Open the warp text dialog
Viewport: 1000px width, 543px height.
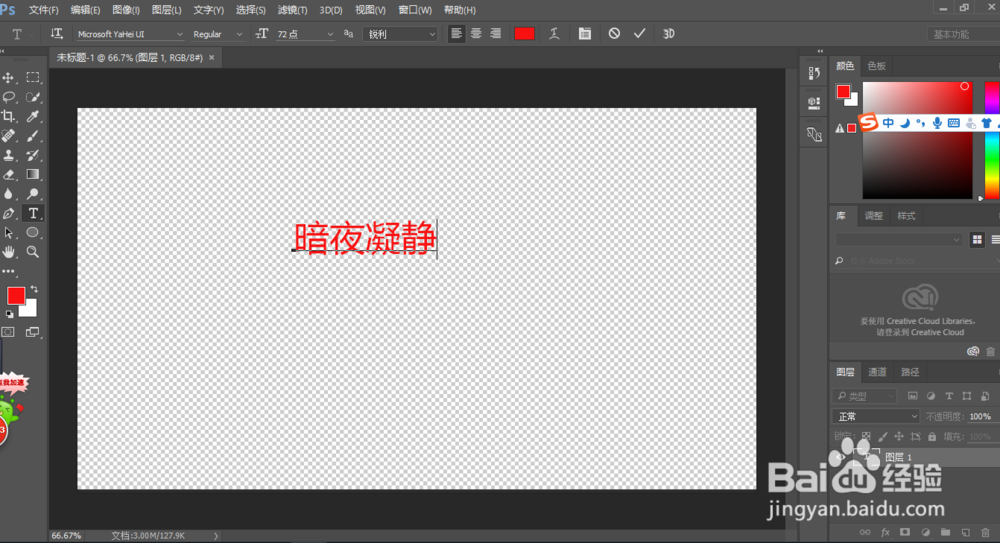click(554, 34)
